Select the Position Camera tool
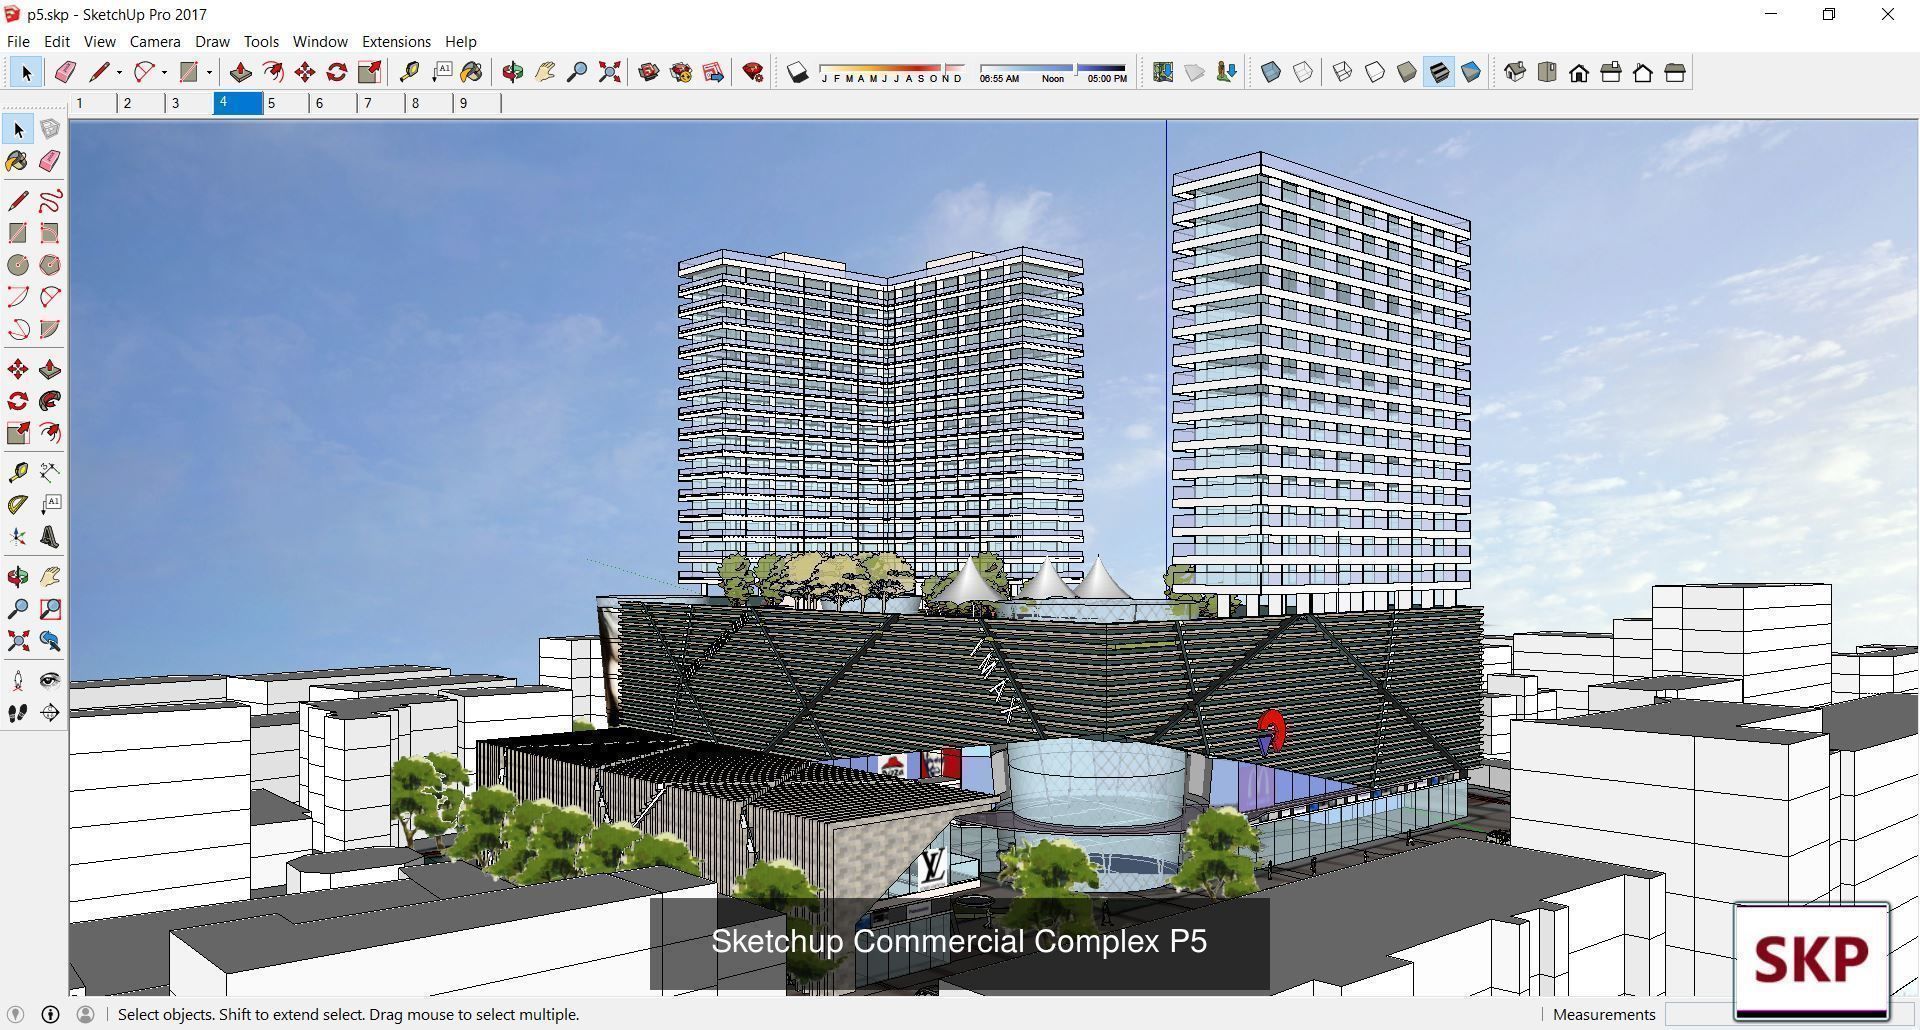The height and width of the screenshot is (1030, 1920). click(x=18, y=681)
